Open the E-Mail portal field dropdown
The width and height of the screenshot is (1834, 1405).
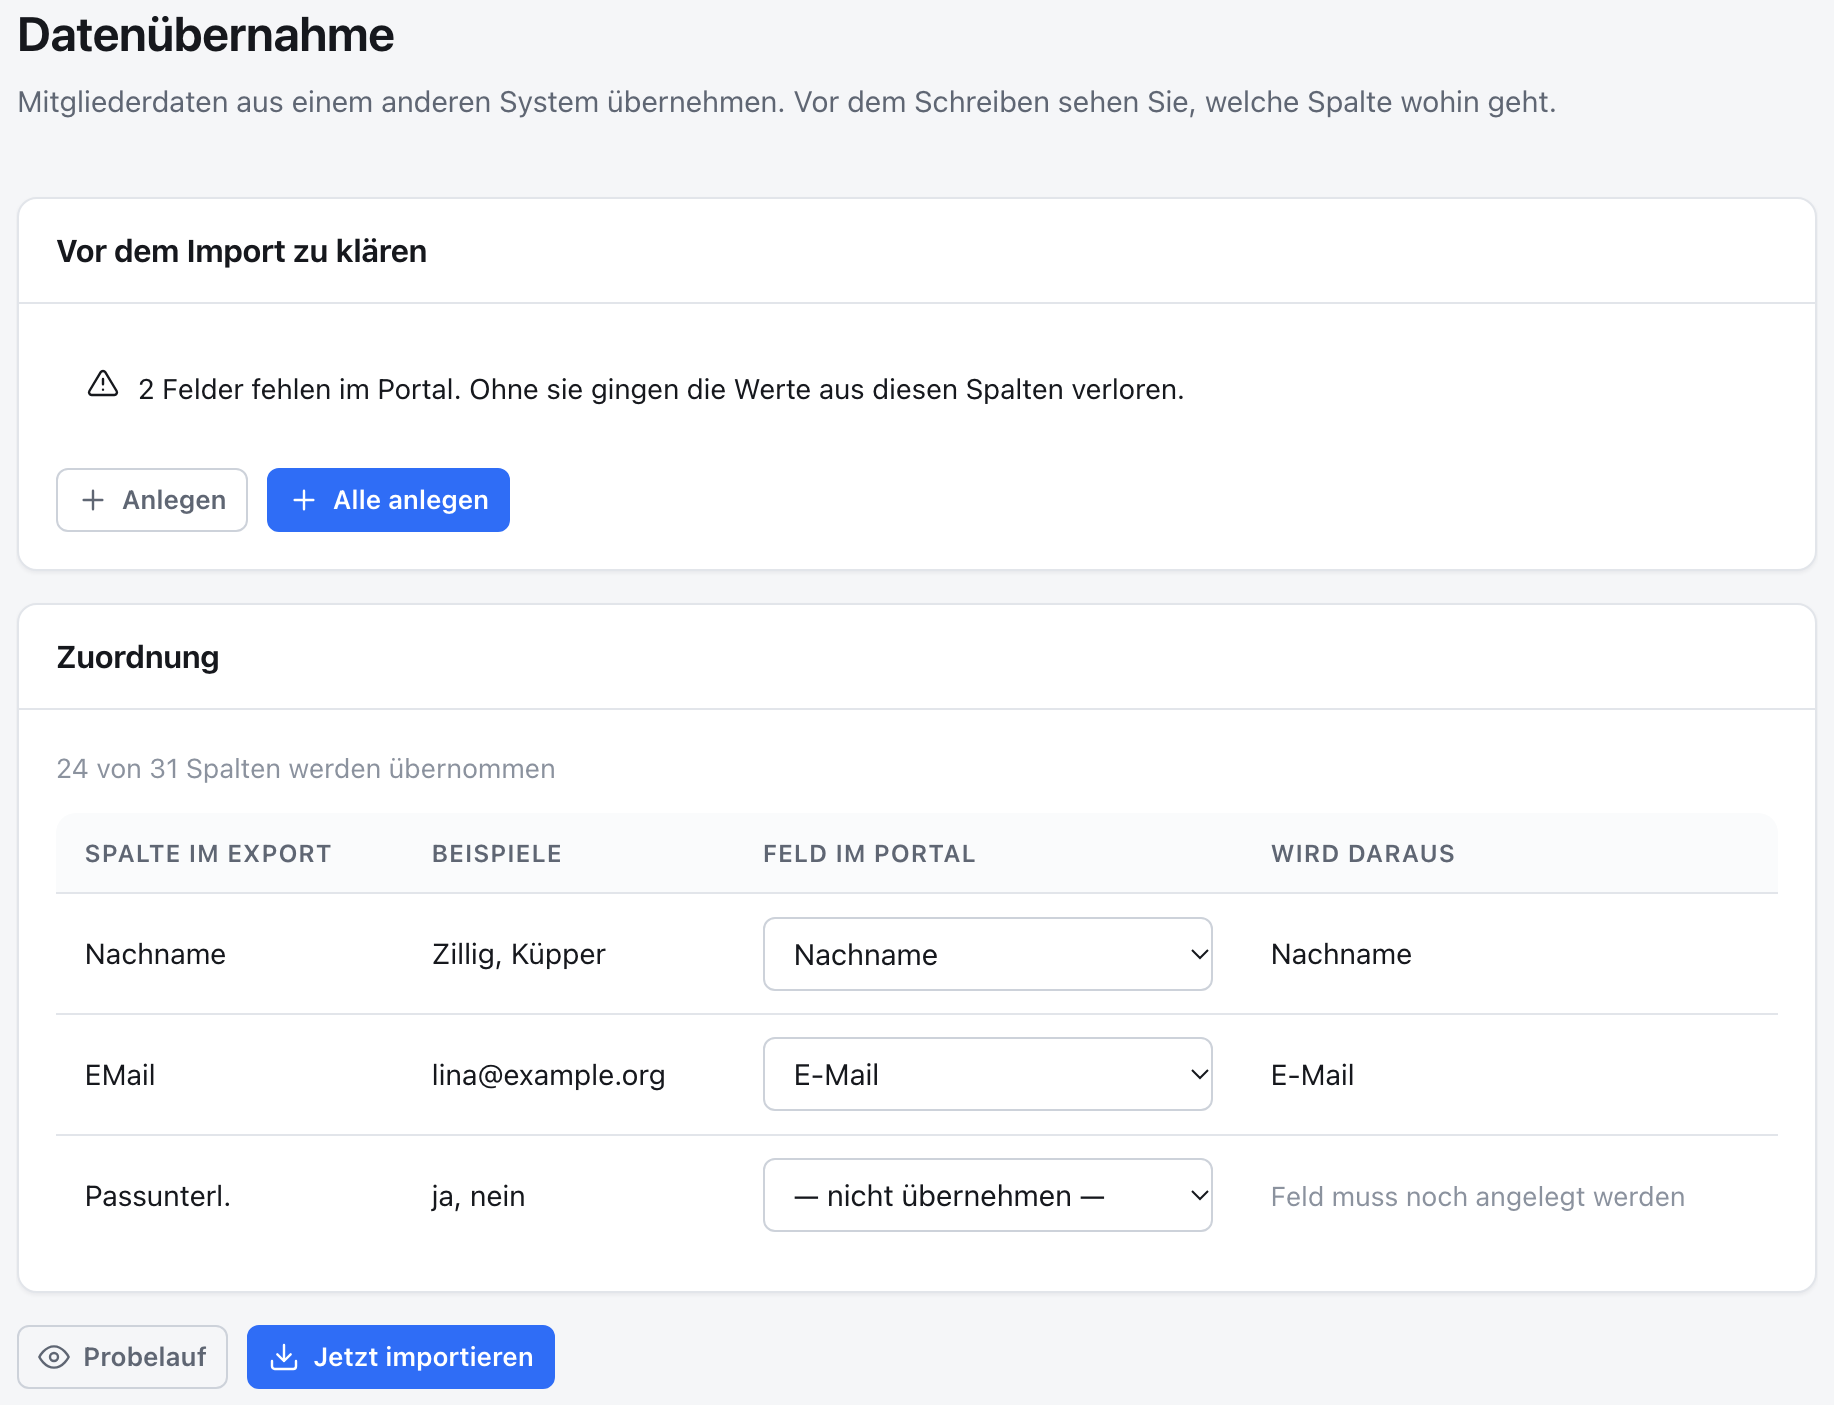(988, 1074)
